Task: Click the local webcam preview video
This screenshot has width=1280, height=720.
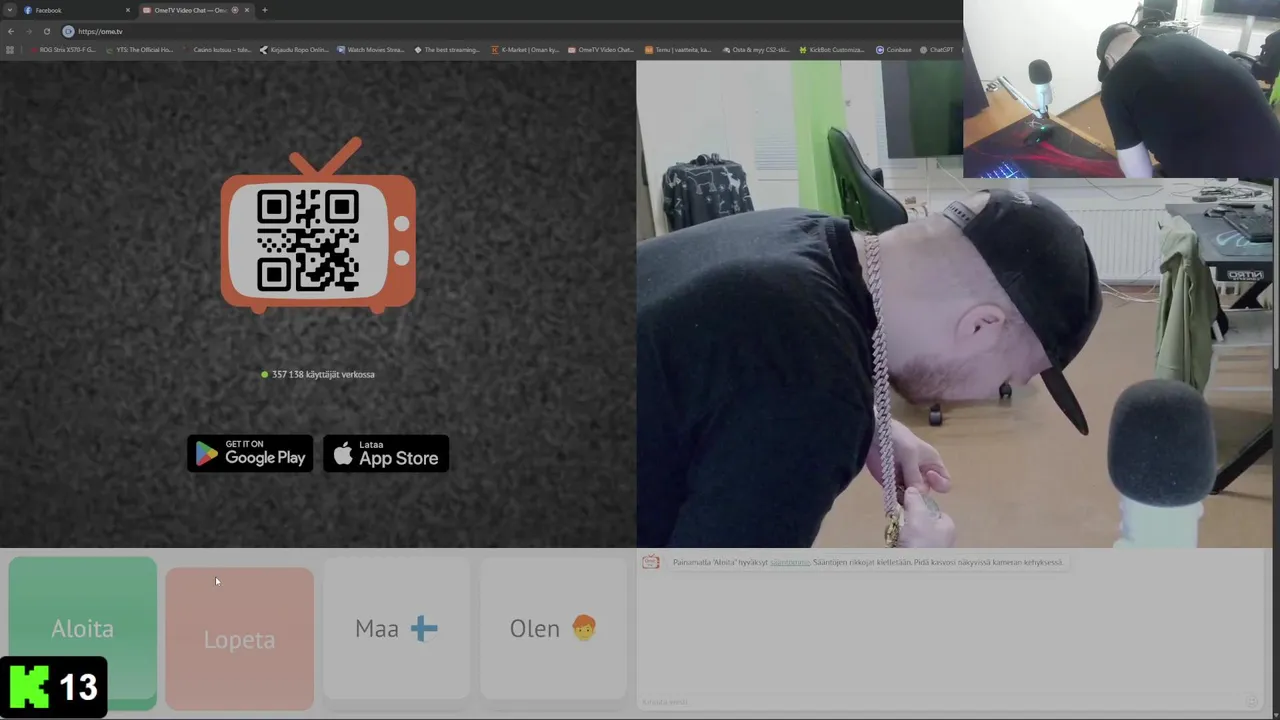Action: point(955,304)
